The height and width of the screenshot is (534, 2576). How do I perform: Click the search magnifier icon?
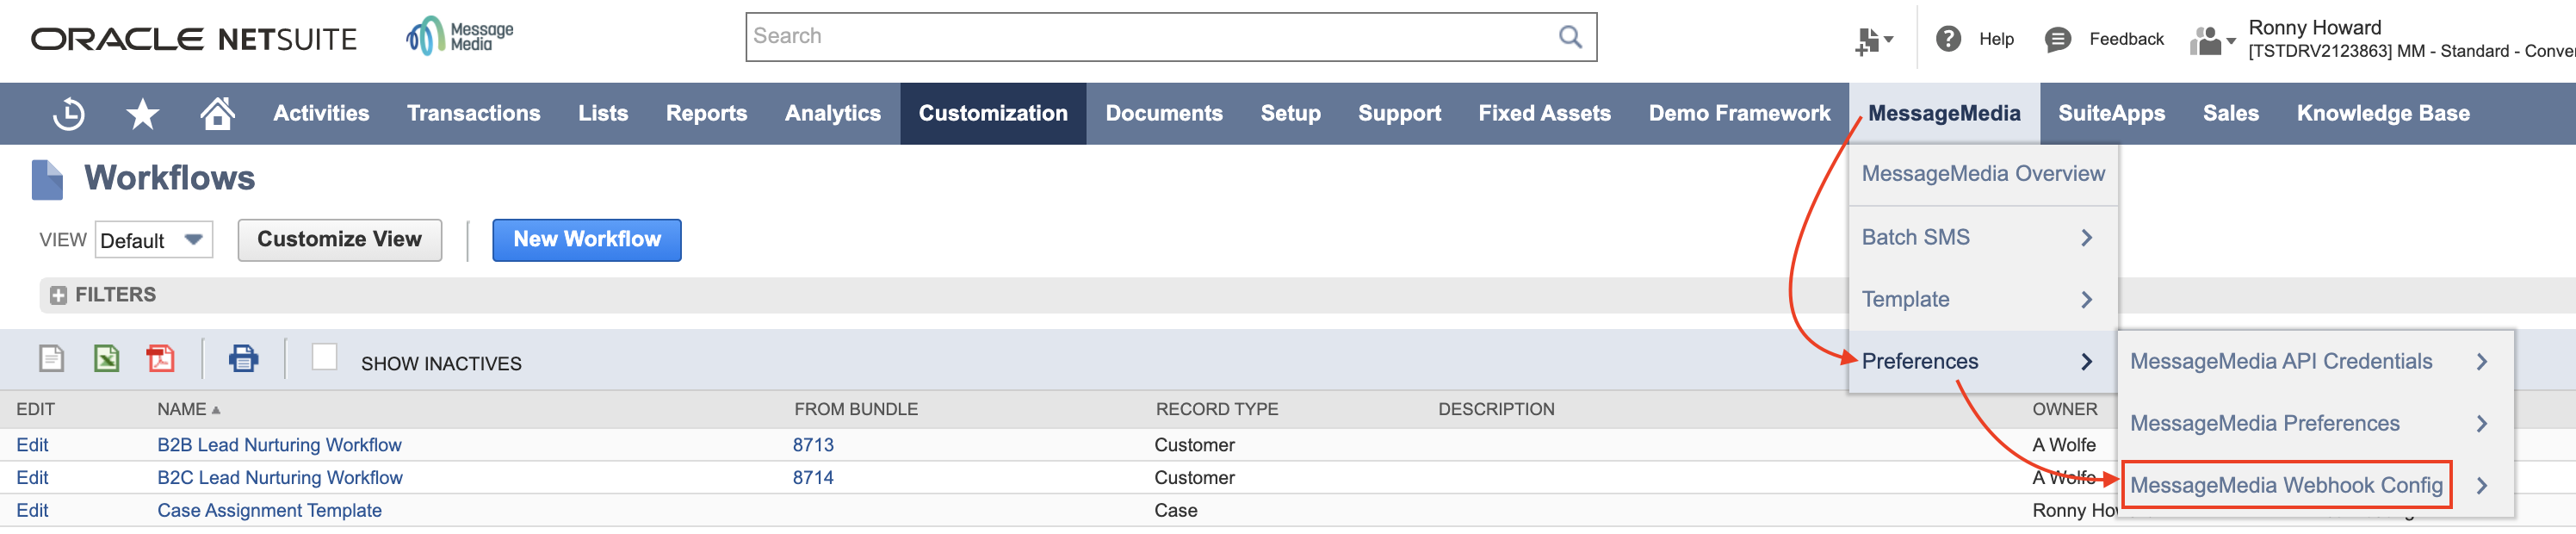coord(1570,37)
